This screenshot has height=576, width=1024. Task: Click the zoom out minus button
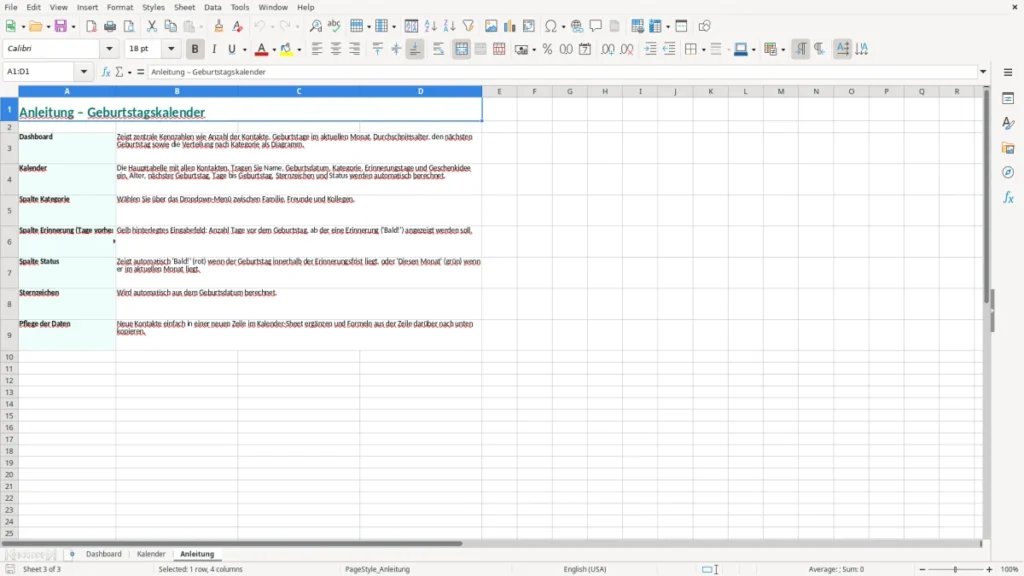coord(922,569)
